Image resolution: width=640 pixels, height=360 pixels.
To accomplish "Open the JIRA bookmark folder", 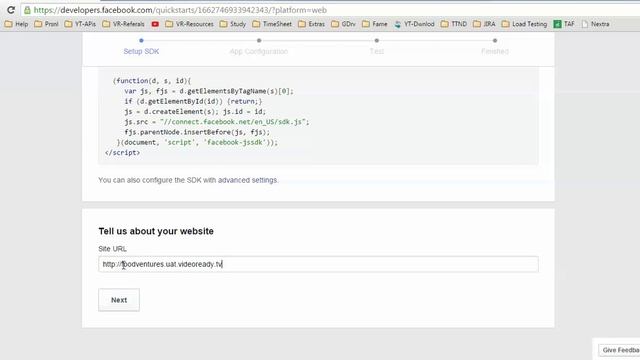I will point(484,24).
